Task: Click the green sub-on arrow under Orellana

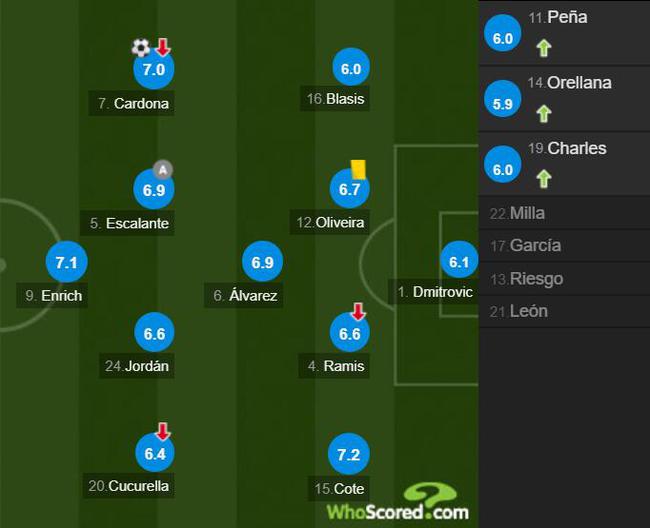Action: tap(544, 114)
